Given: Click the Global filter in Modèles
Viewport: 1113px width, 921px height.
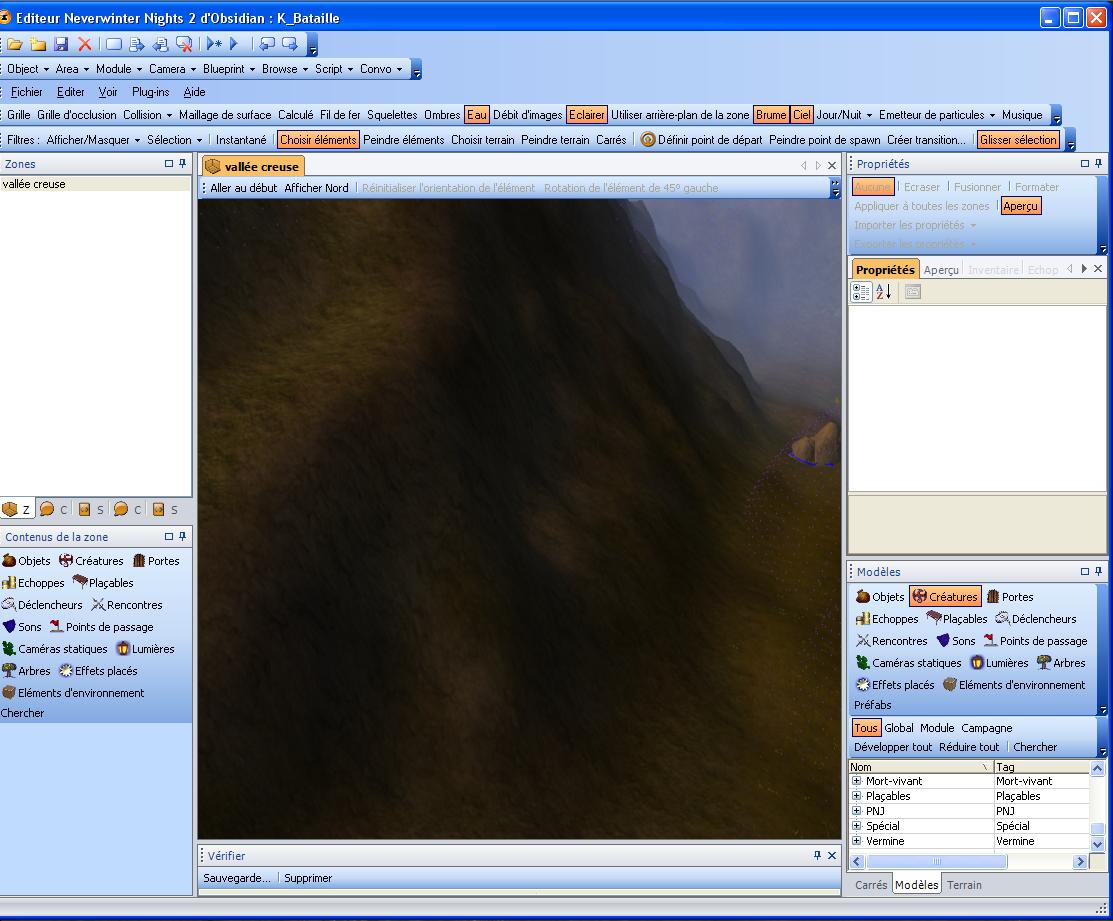Looking at the screenshot, I should tap(899, 728).
